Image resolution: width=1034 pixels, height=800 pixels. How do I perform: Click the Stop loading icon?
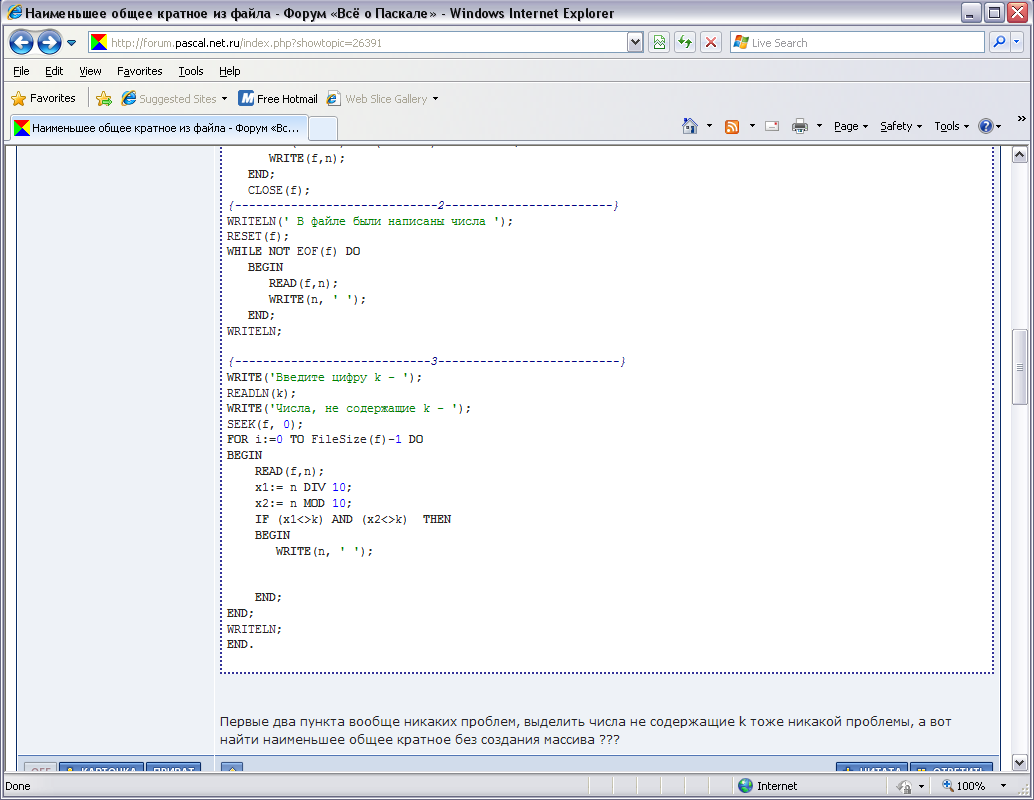[x=711, y=42]
